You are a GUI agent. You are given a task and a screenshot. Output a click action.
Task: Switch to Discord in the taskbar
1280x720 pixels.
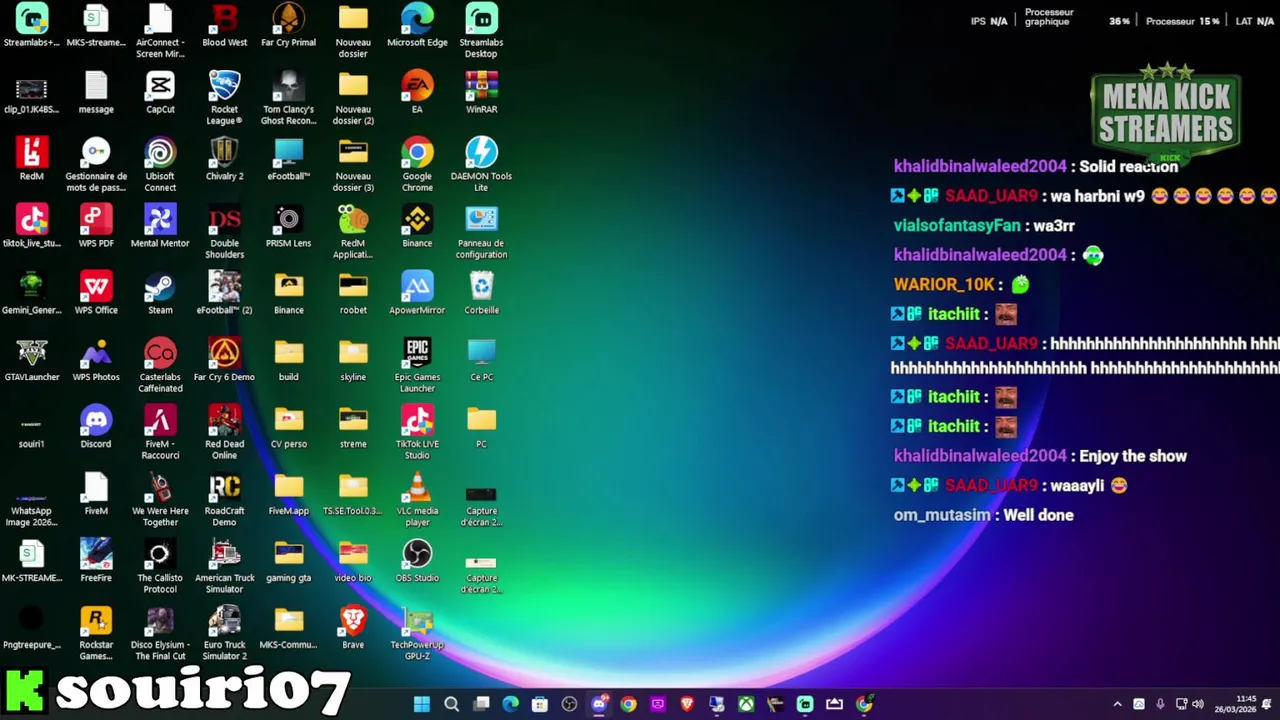[x=599, y=704]
